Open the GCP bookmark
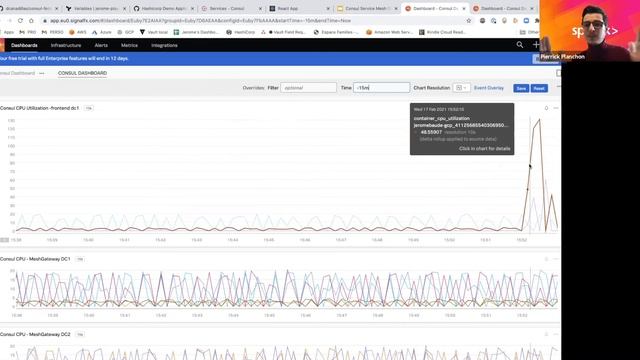 [126, 32]
